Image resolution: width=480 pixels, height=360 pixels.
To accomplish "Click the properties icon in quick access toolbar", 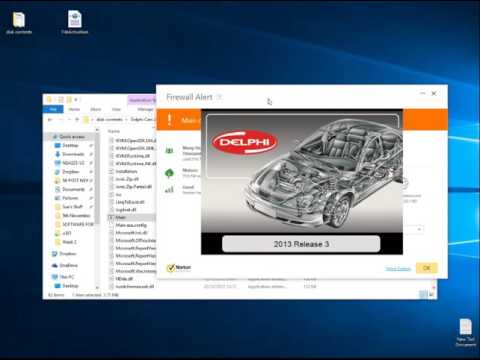I will pyautogui.click(x=61, y=99).
